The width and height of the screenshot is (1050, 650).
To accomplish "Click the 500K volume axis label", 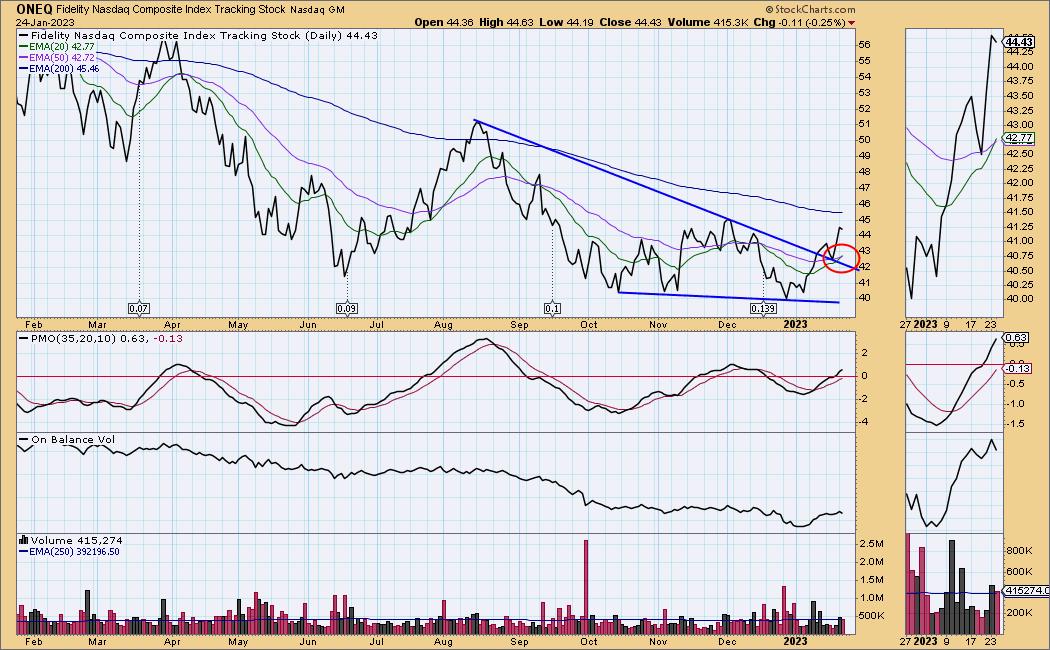I will [871, 616].
